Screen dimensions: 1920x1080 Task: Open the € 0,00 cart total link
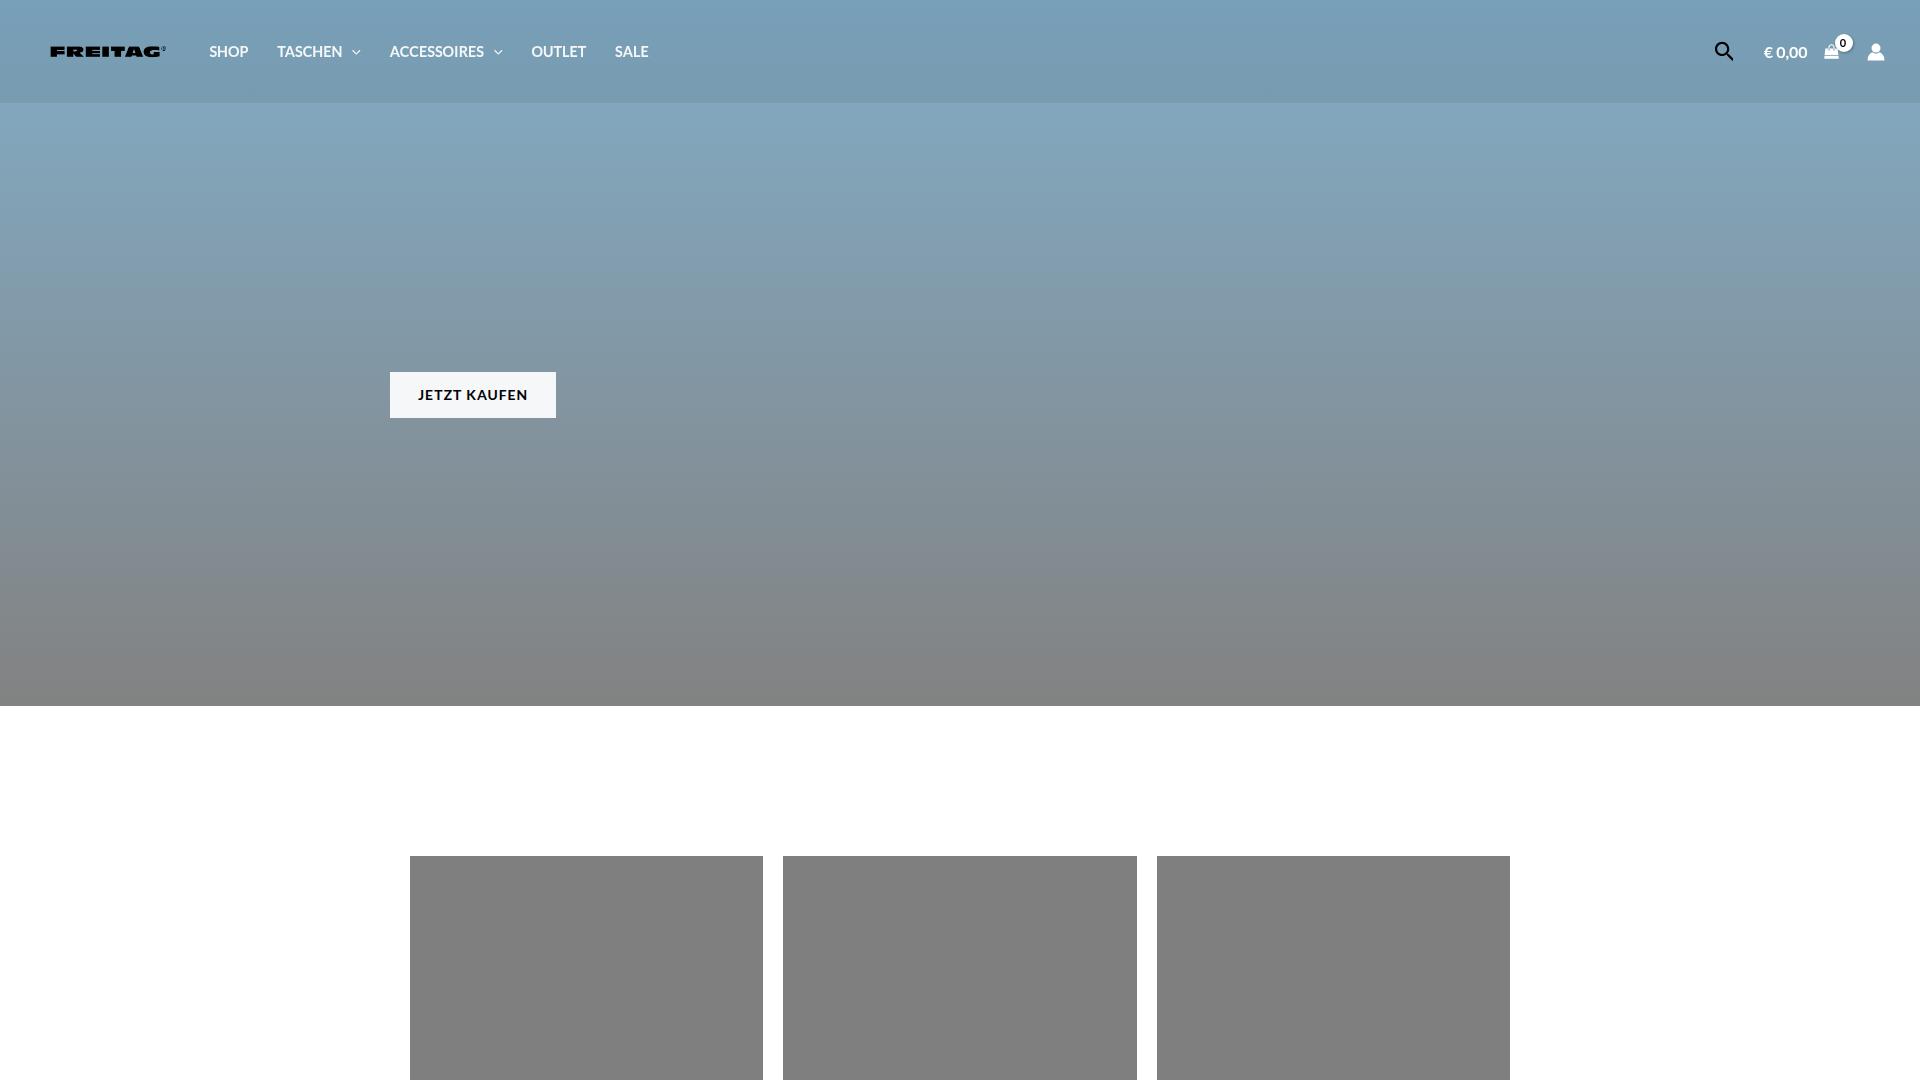[x=1785, y=52]
